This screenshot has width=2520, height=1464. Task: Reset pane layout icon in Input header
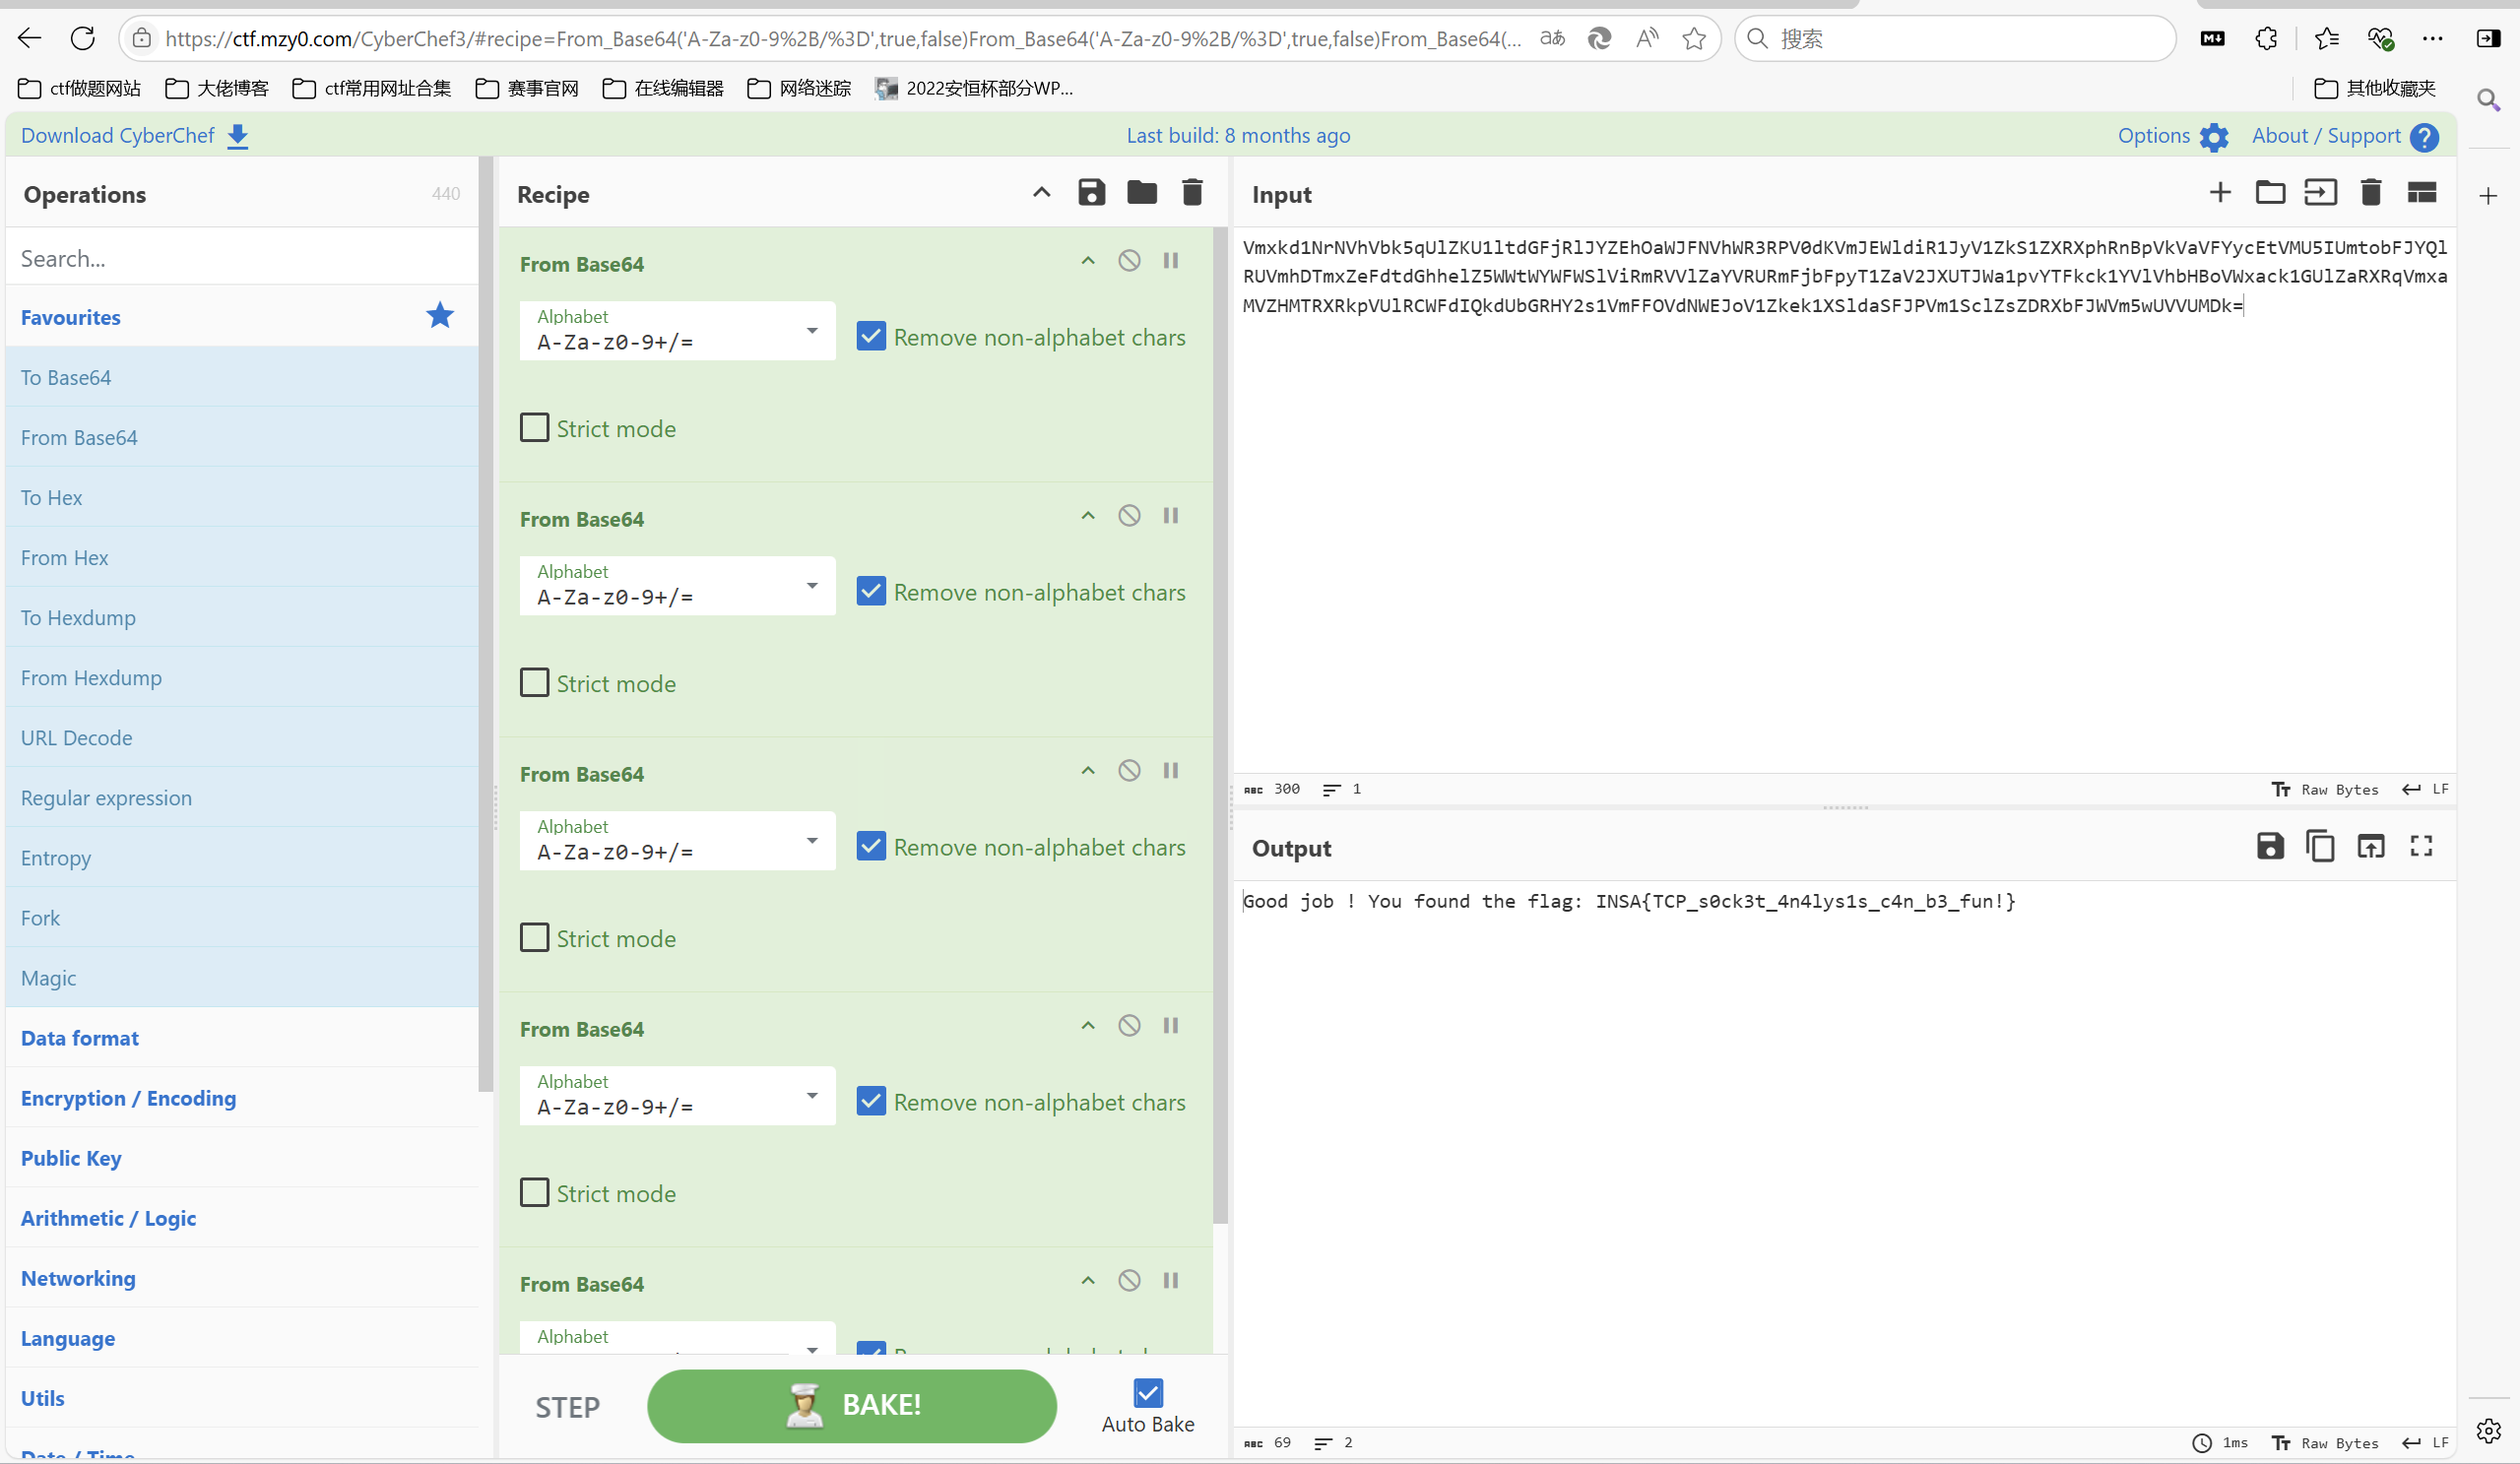(x=2422, y=192)
